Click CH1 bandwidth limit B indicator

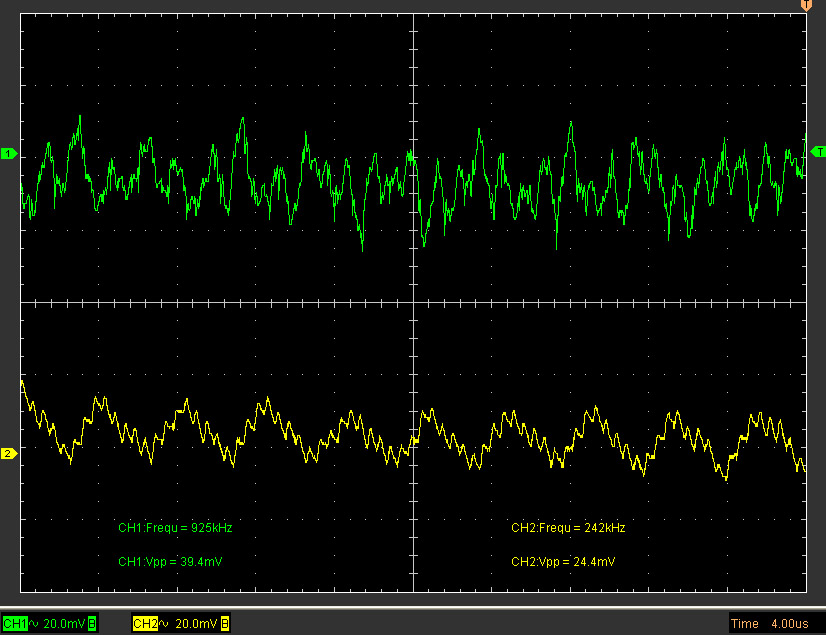click(x=92, y=624)
